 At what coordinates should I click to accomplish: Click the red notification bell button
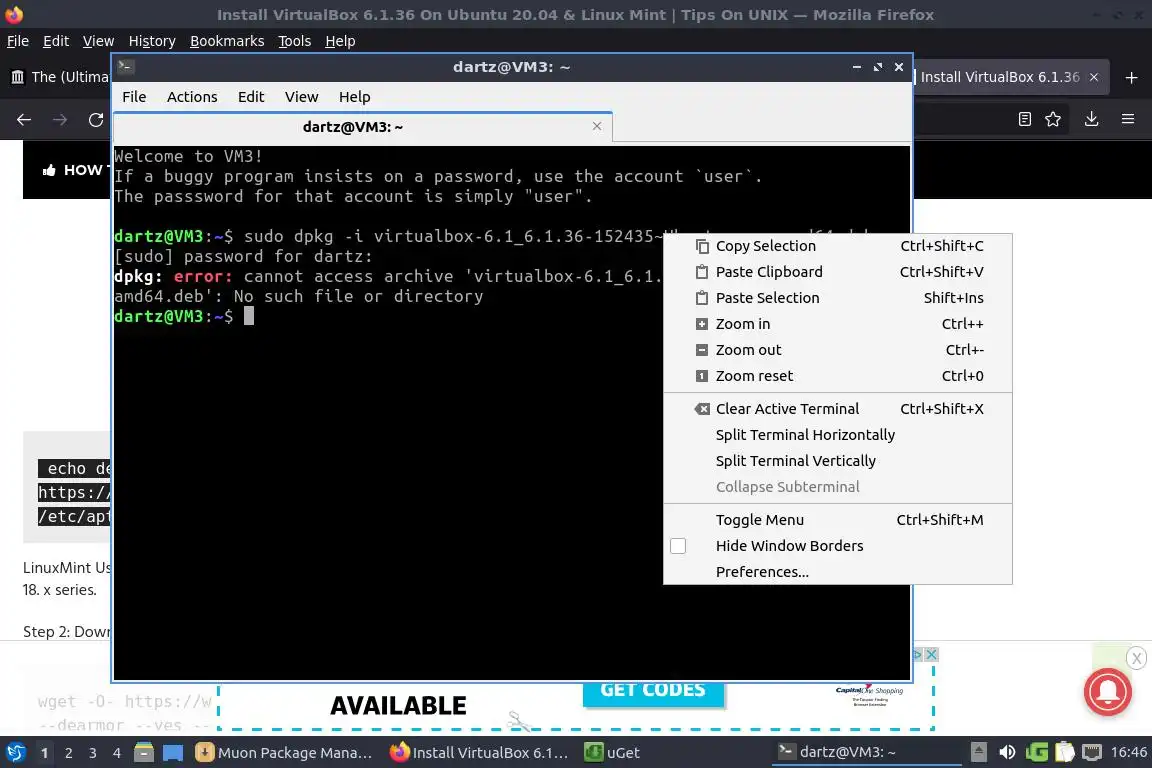(1107, 692)
